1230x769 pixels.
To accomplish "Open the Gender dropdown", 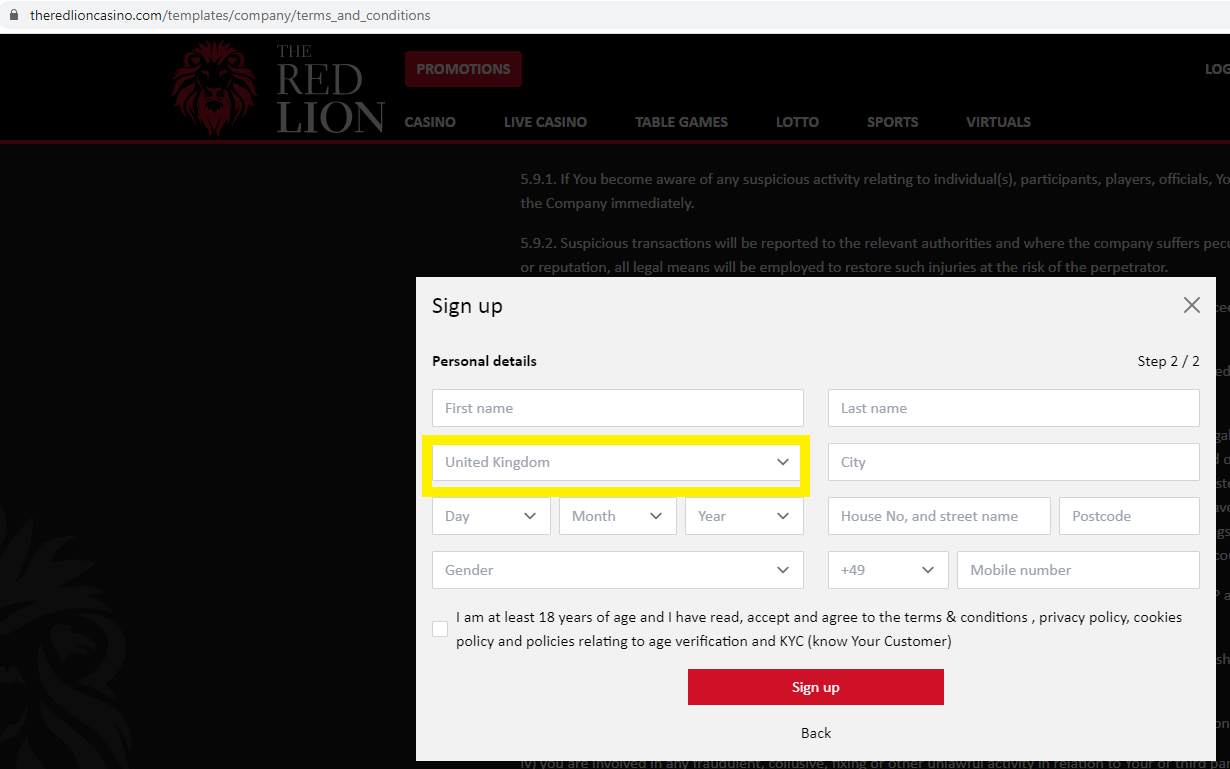I will pyautogui.click(x=617, y=570).
